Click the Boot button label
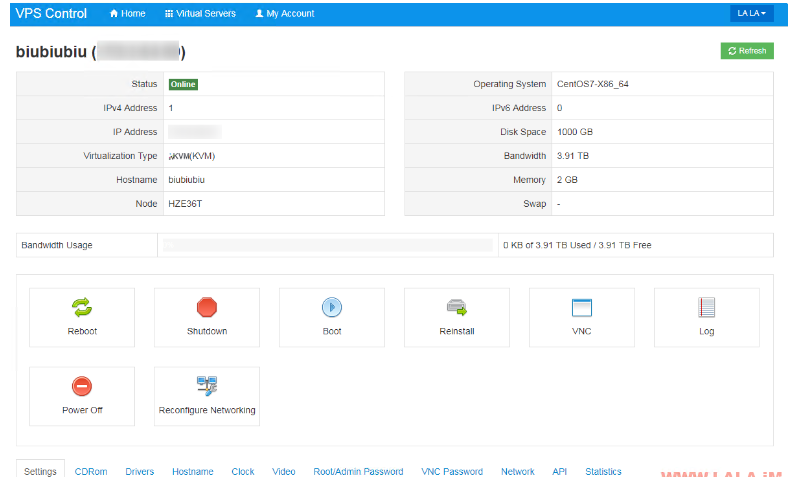The width and height of the screenshot is (792, 477). (332, 331)
